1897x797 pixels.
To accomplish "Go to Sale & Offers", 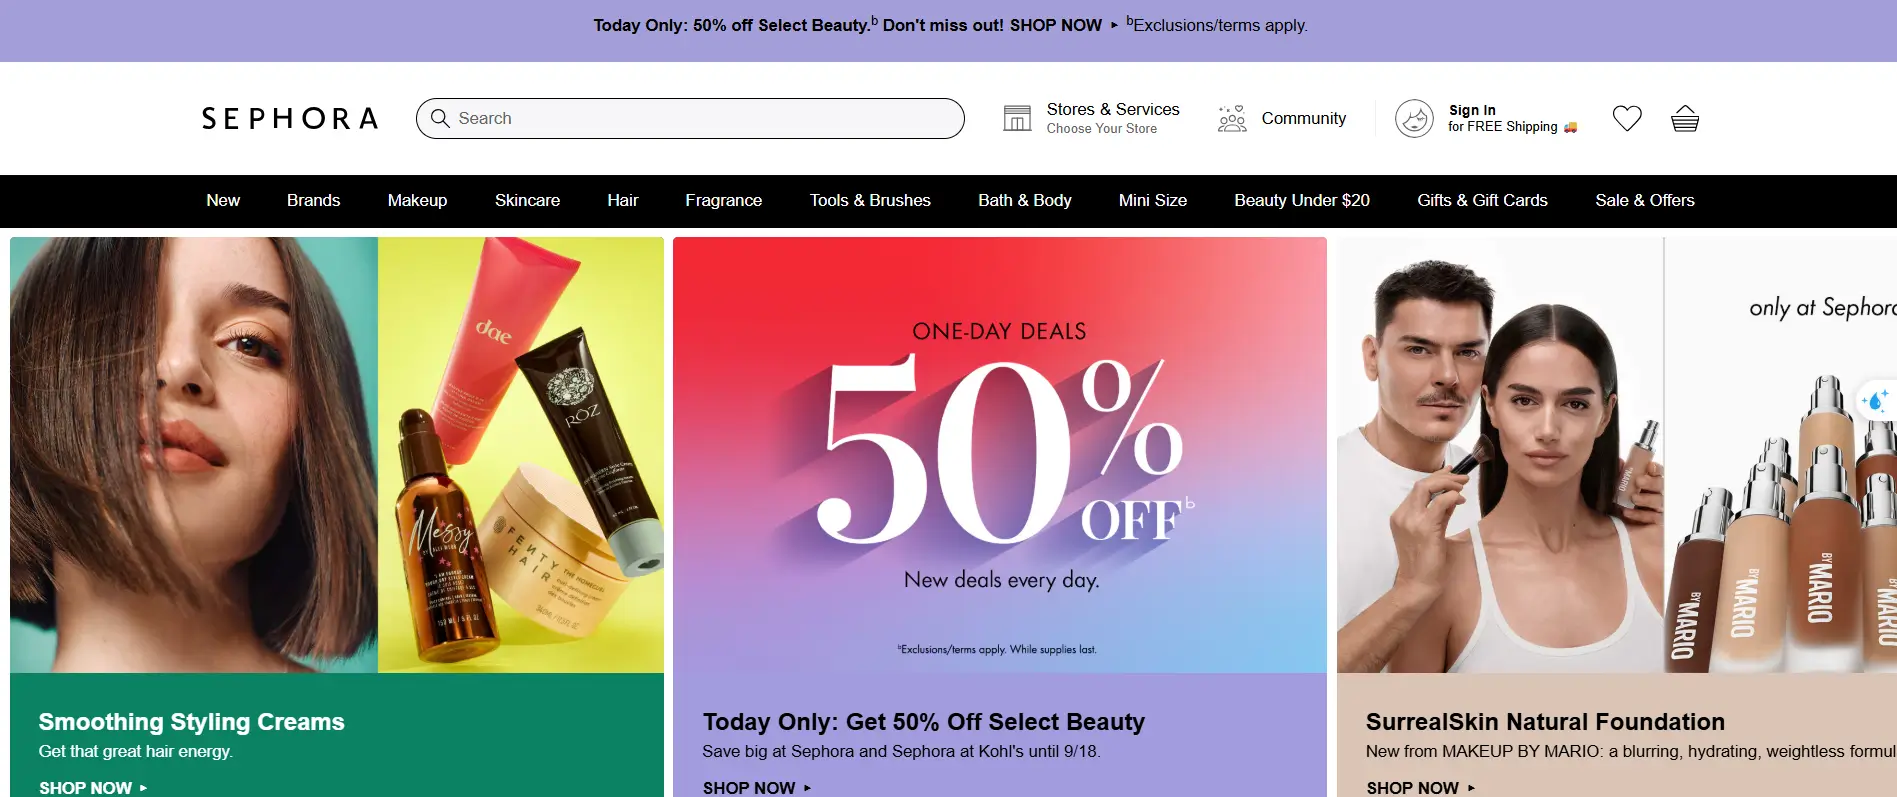I will pos(1644,200).
